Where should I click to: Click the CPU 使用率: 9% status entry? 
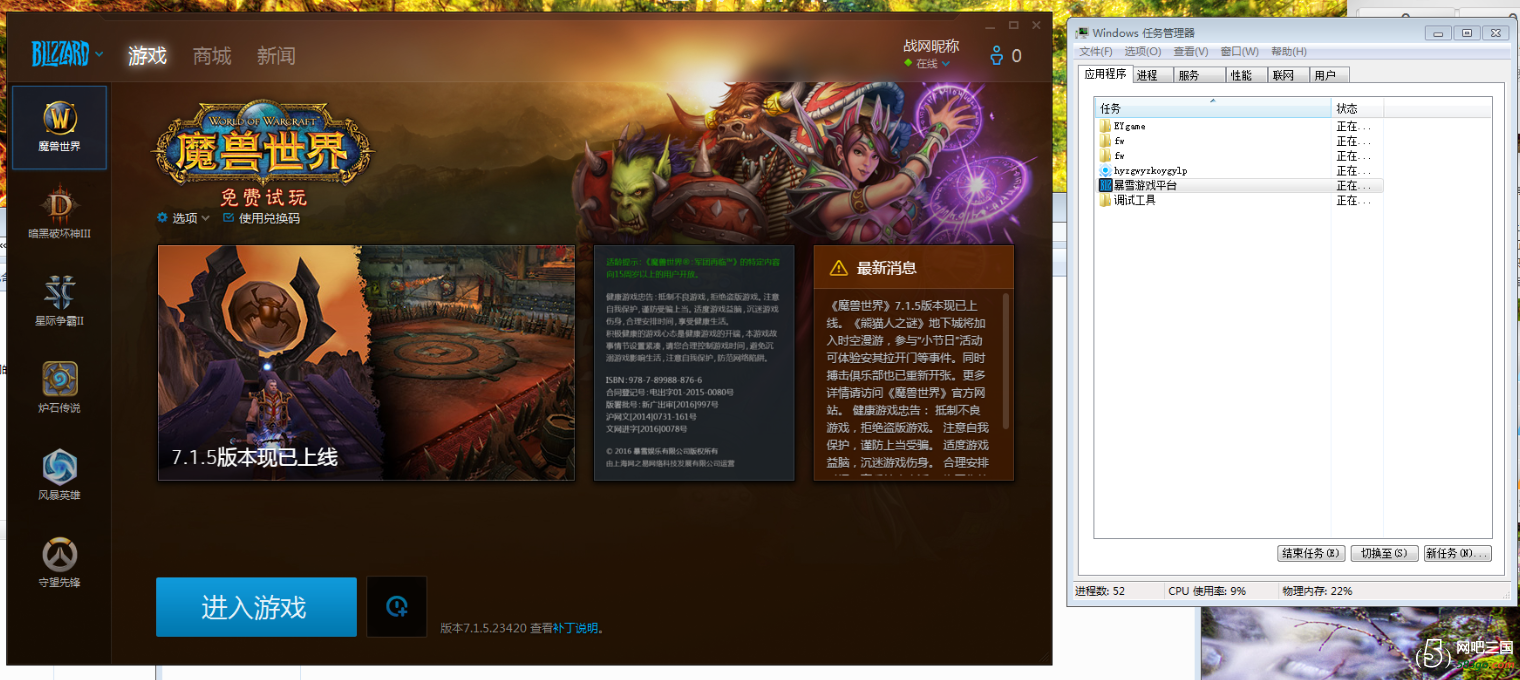point(1207,591)
